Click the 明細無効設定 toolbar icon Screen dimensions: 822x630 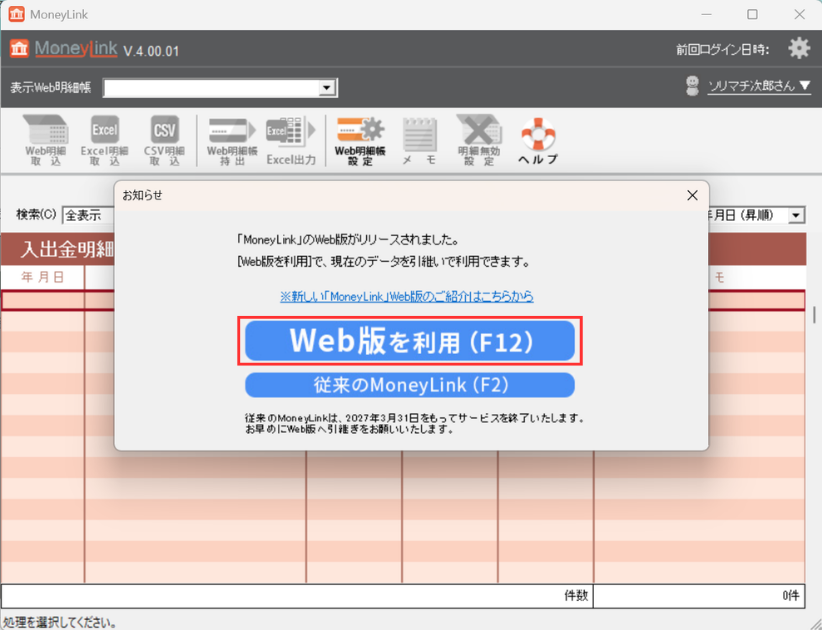pyautogui.click(x=479, y=140)
